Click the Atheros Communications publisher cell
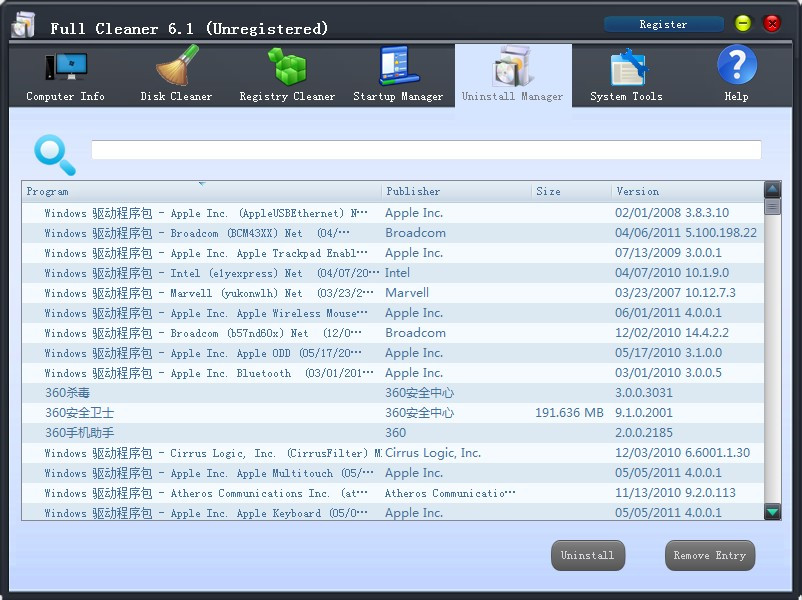This screenshot has width=802, height=600. [450, 493]
